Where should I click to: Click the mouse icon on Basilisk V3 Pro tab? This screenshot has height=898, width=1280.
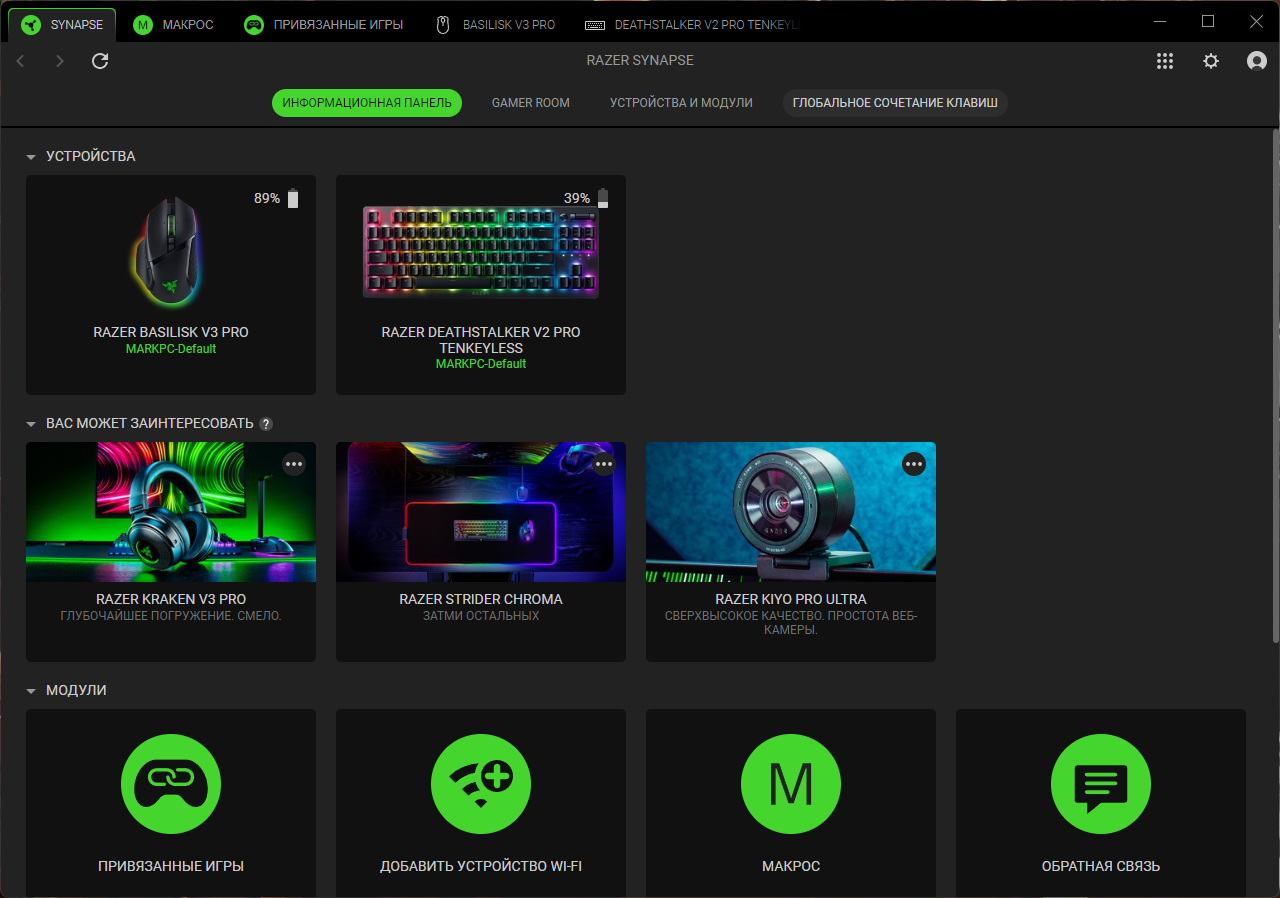point(443,25)
